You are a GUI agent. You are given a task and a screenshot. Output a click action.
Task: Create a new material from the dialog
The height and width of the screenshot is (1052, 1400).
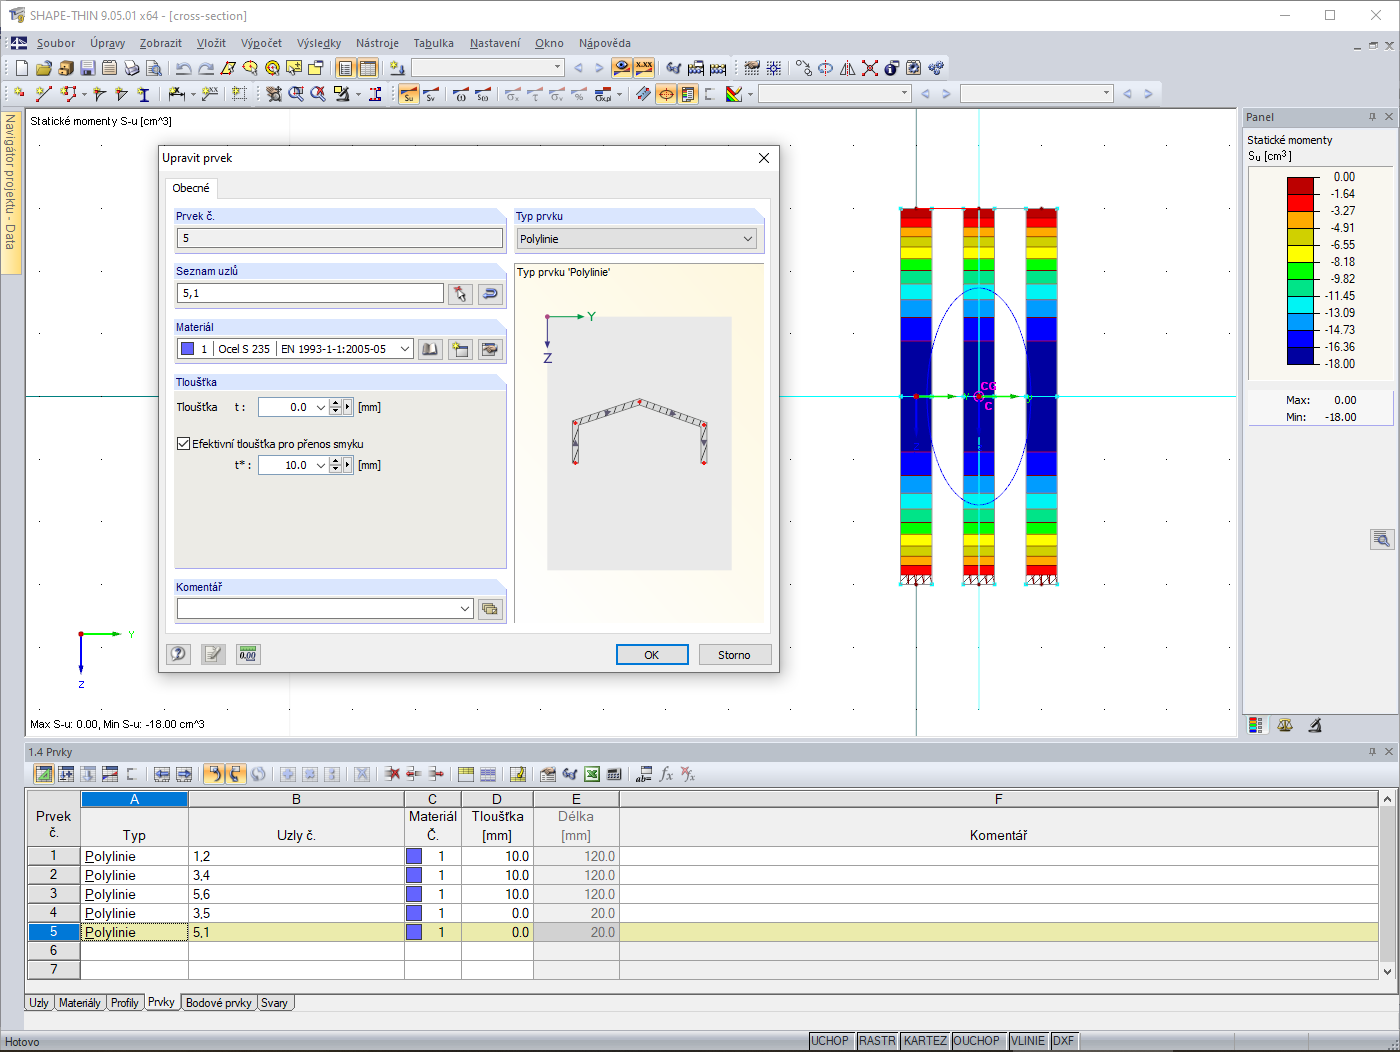pyautogui.click(x=460, y=349)
